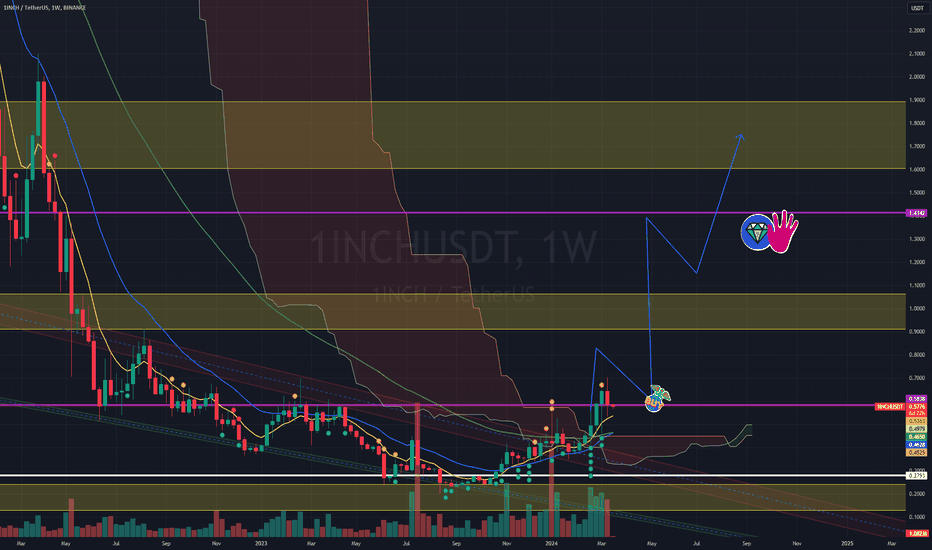The width and height of the screenshot is (932, 550).
Task: Click the 0.2000 price axis tick
Action: (x=917, y=494)
